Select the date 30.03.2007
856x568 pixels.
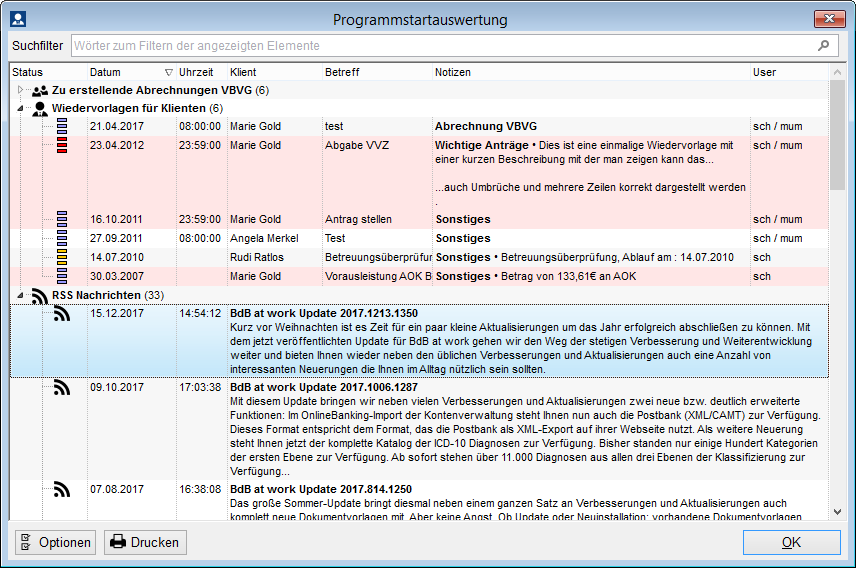pos(117,276)
